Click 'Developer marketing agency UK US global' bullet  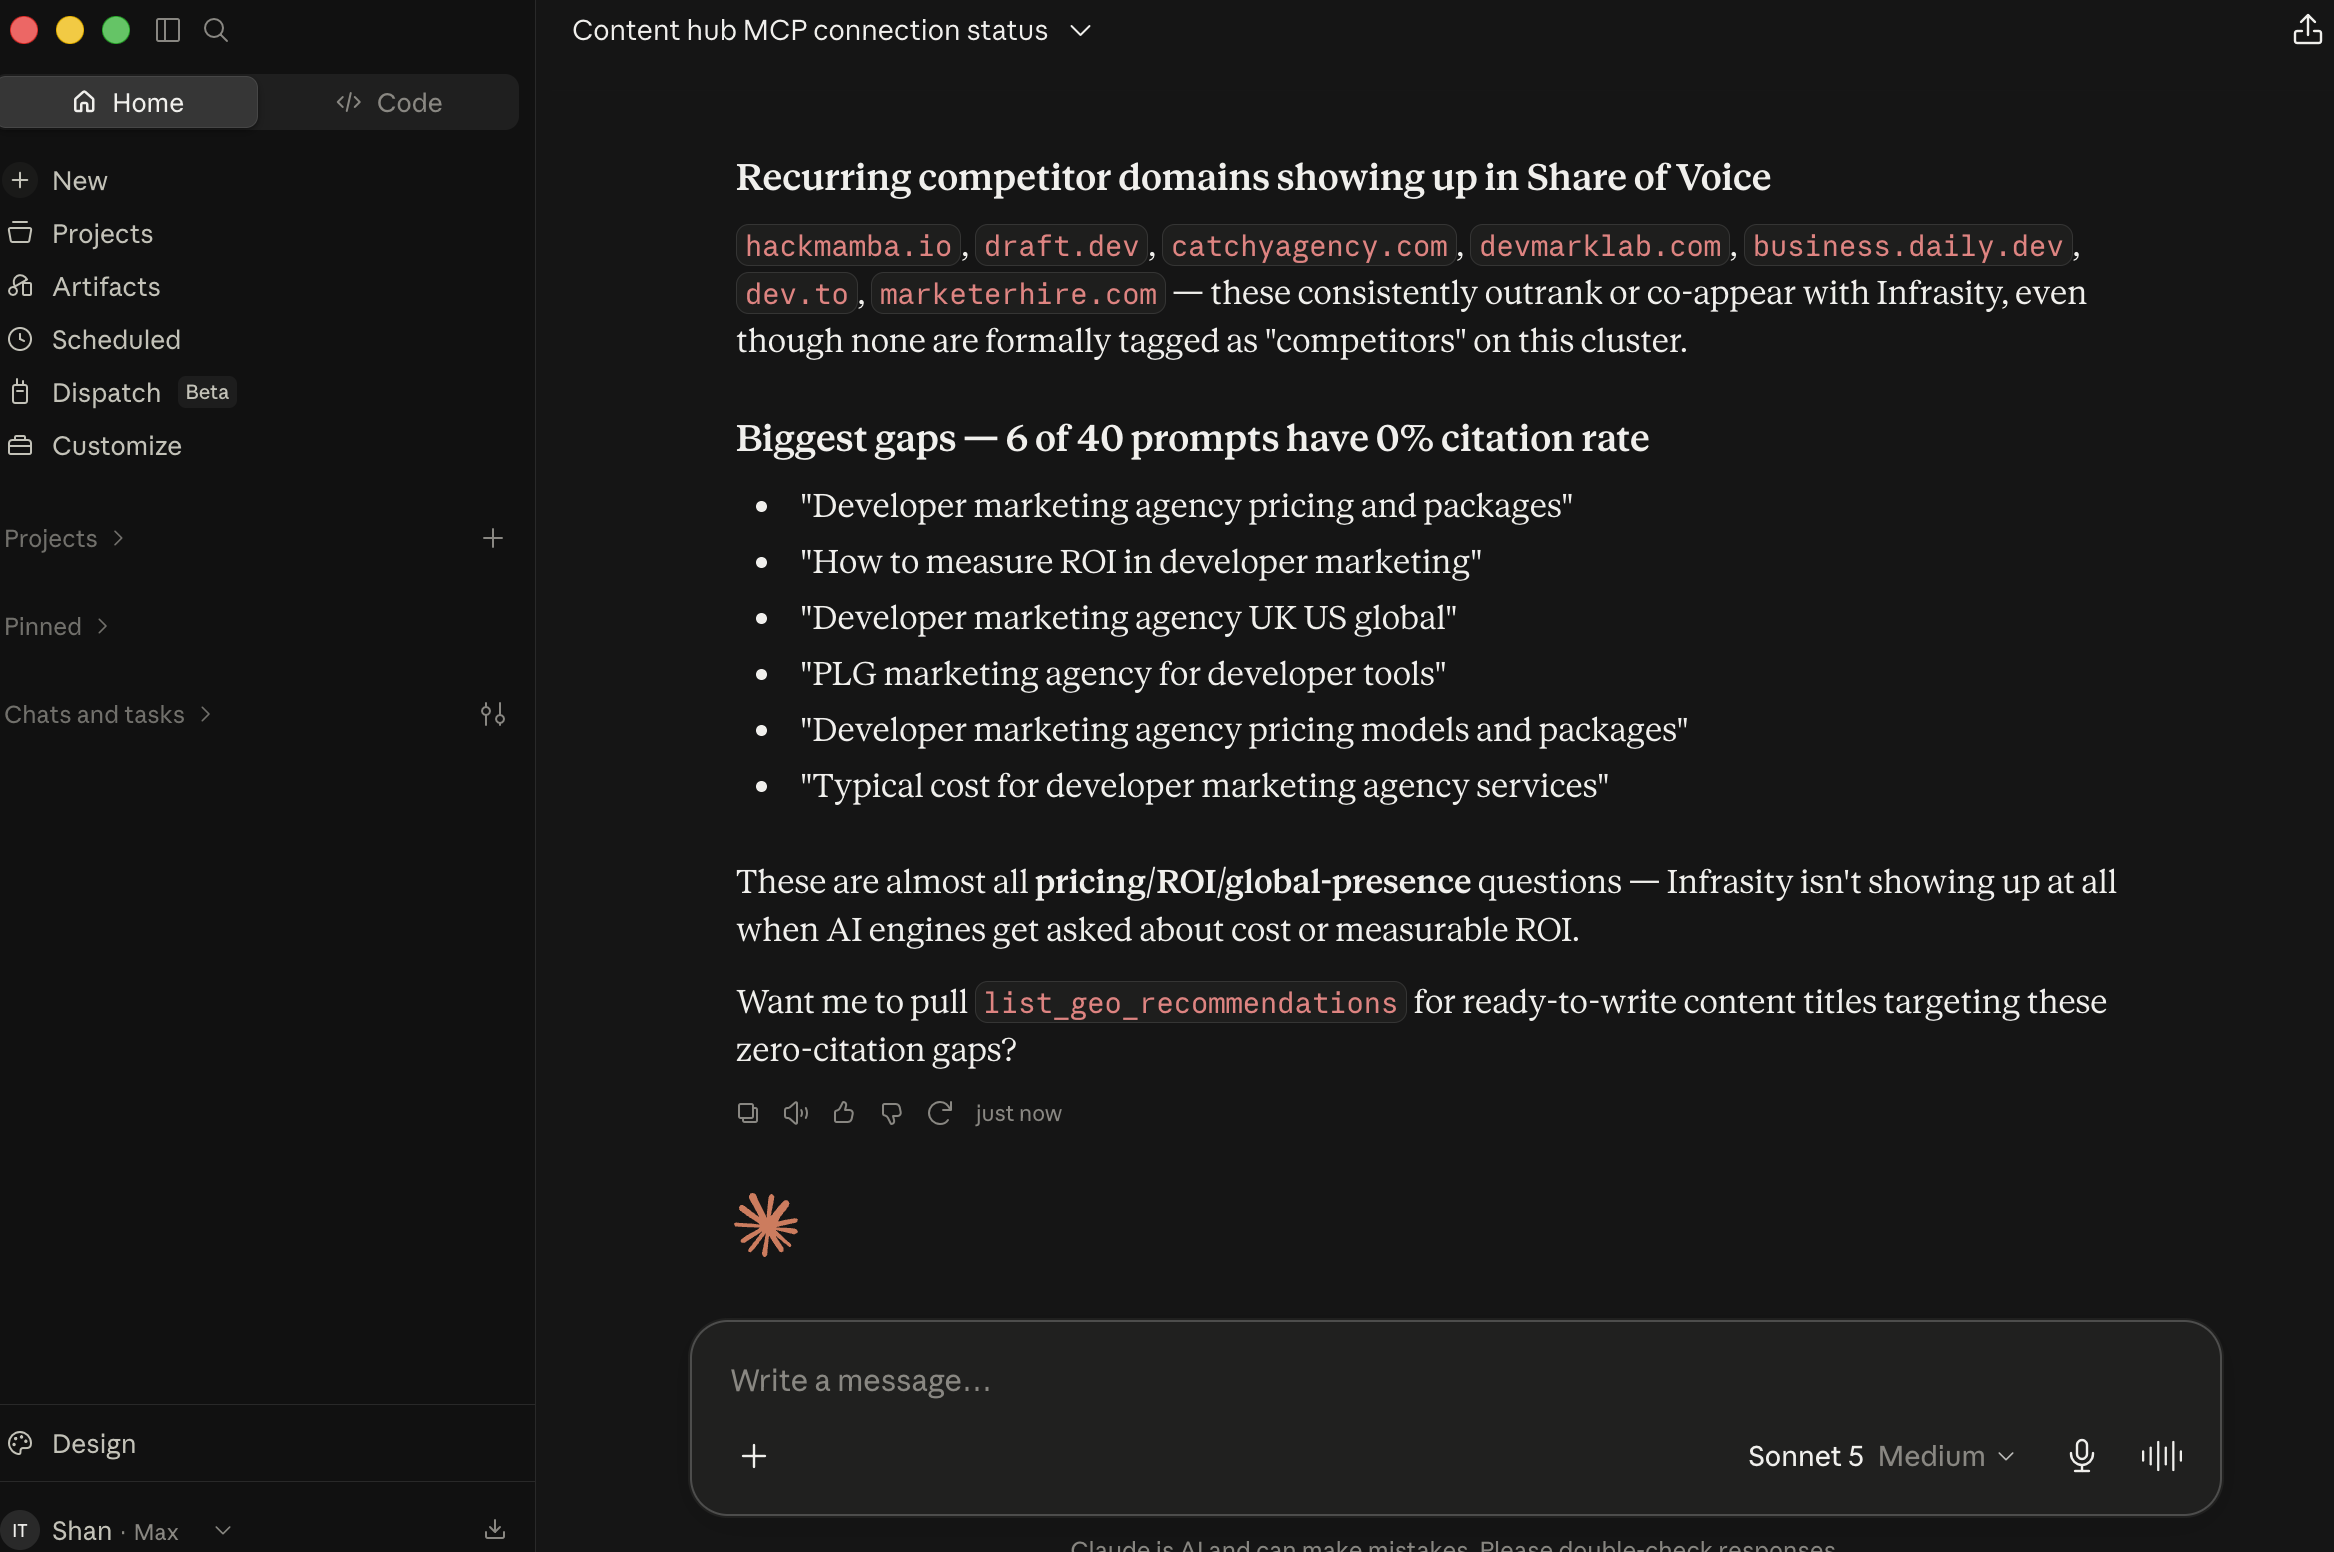point(1128,617)
